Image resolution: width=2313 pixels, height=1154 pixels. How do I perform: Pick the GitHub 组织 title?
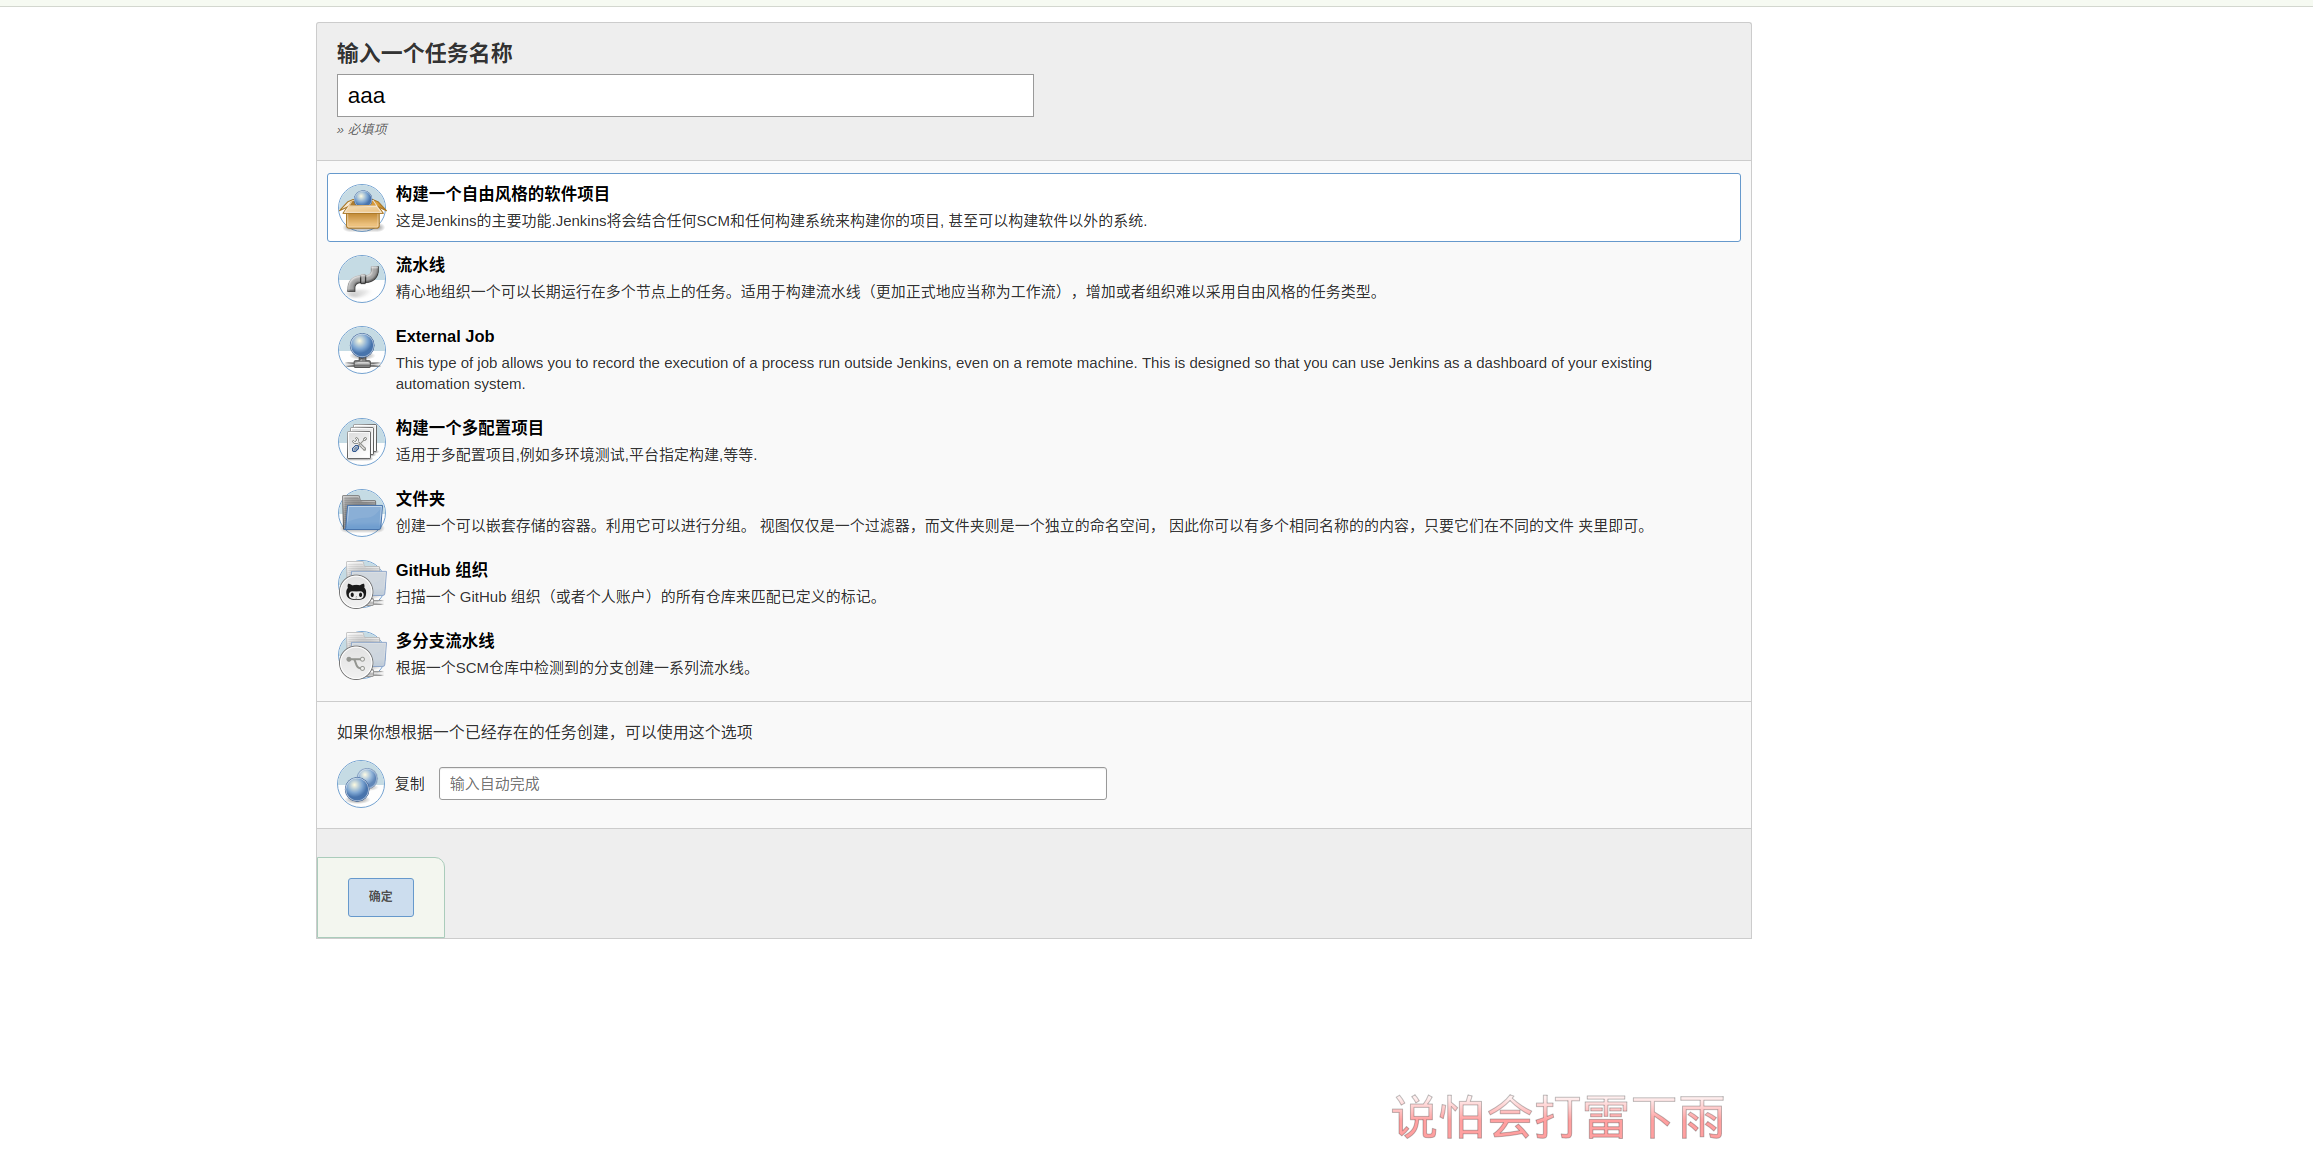(441, 570)
